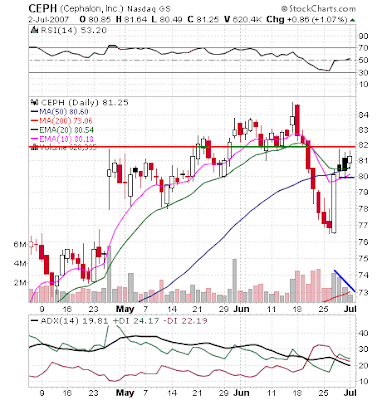This screenshot has width=382, height=400.
Task: Click the MA(200) 73.06 legend entry
Action: [x=62, y=121]
